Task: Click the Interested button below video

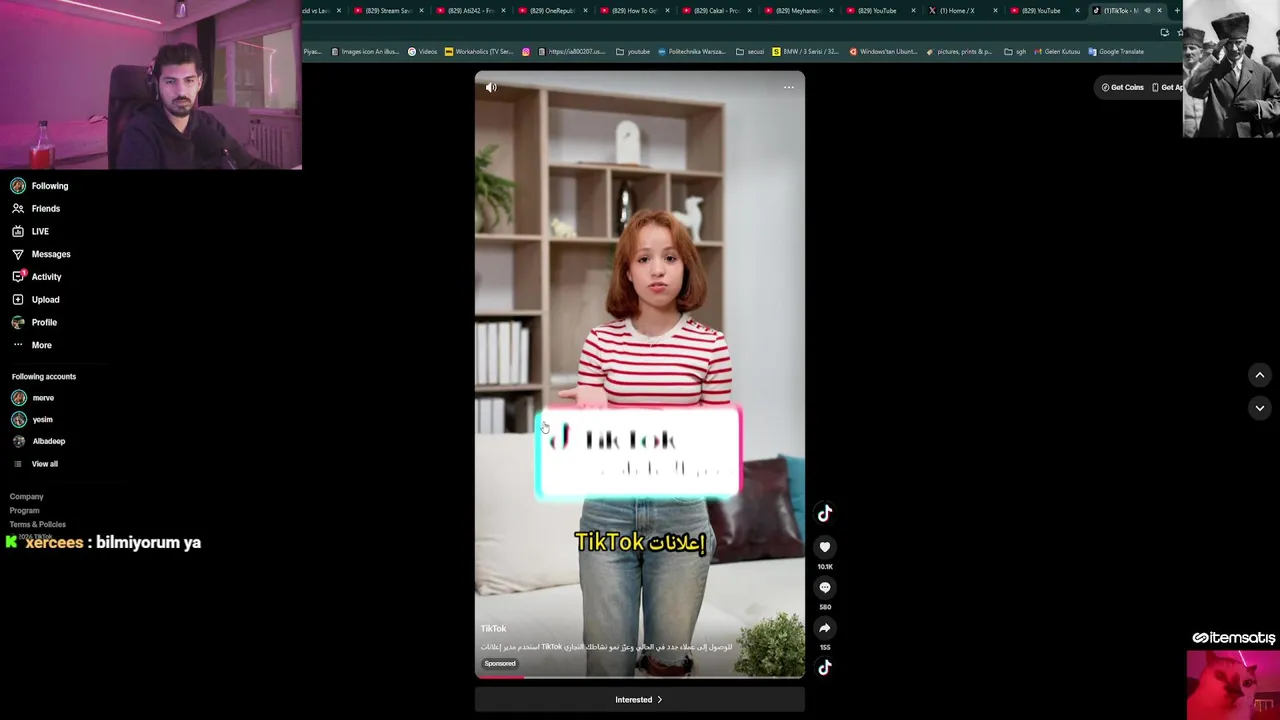Action: [639, 700]
